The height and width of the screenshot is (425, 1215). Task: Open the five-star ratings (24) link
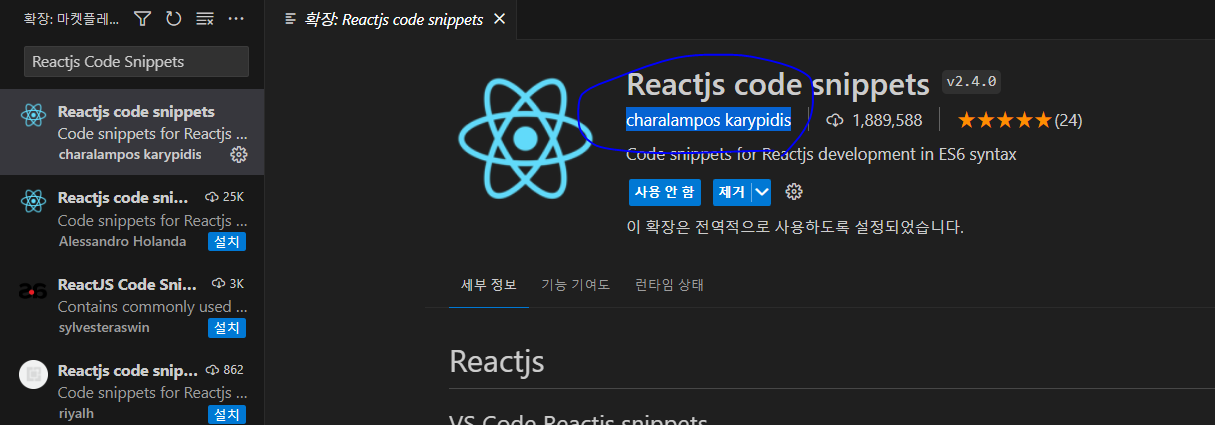(1020, 120)
